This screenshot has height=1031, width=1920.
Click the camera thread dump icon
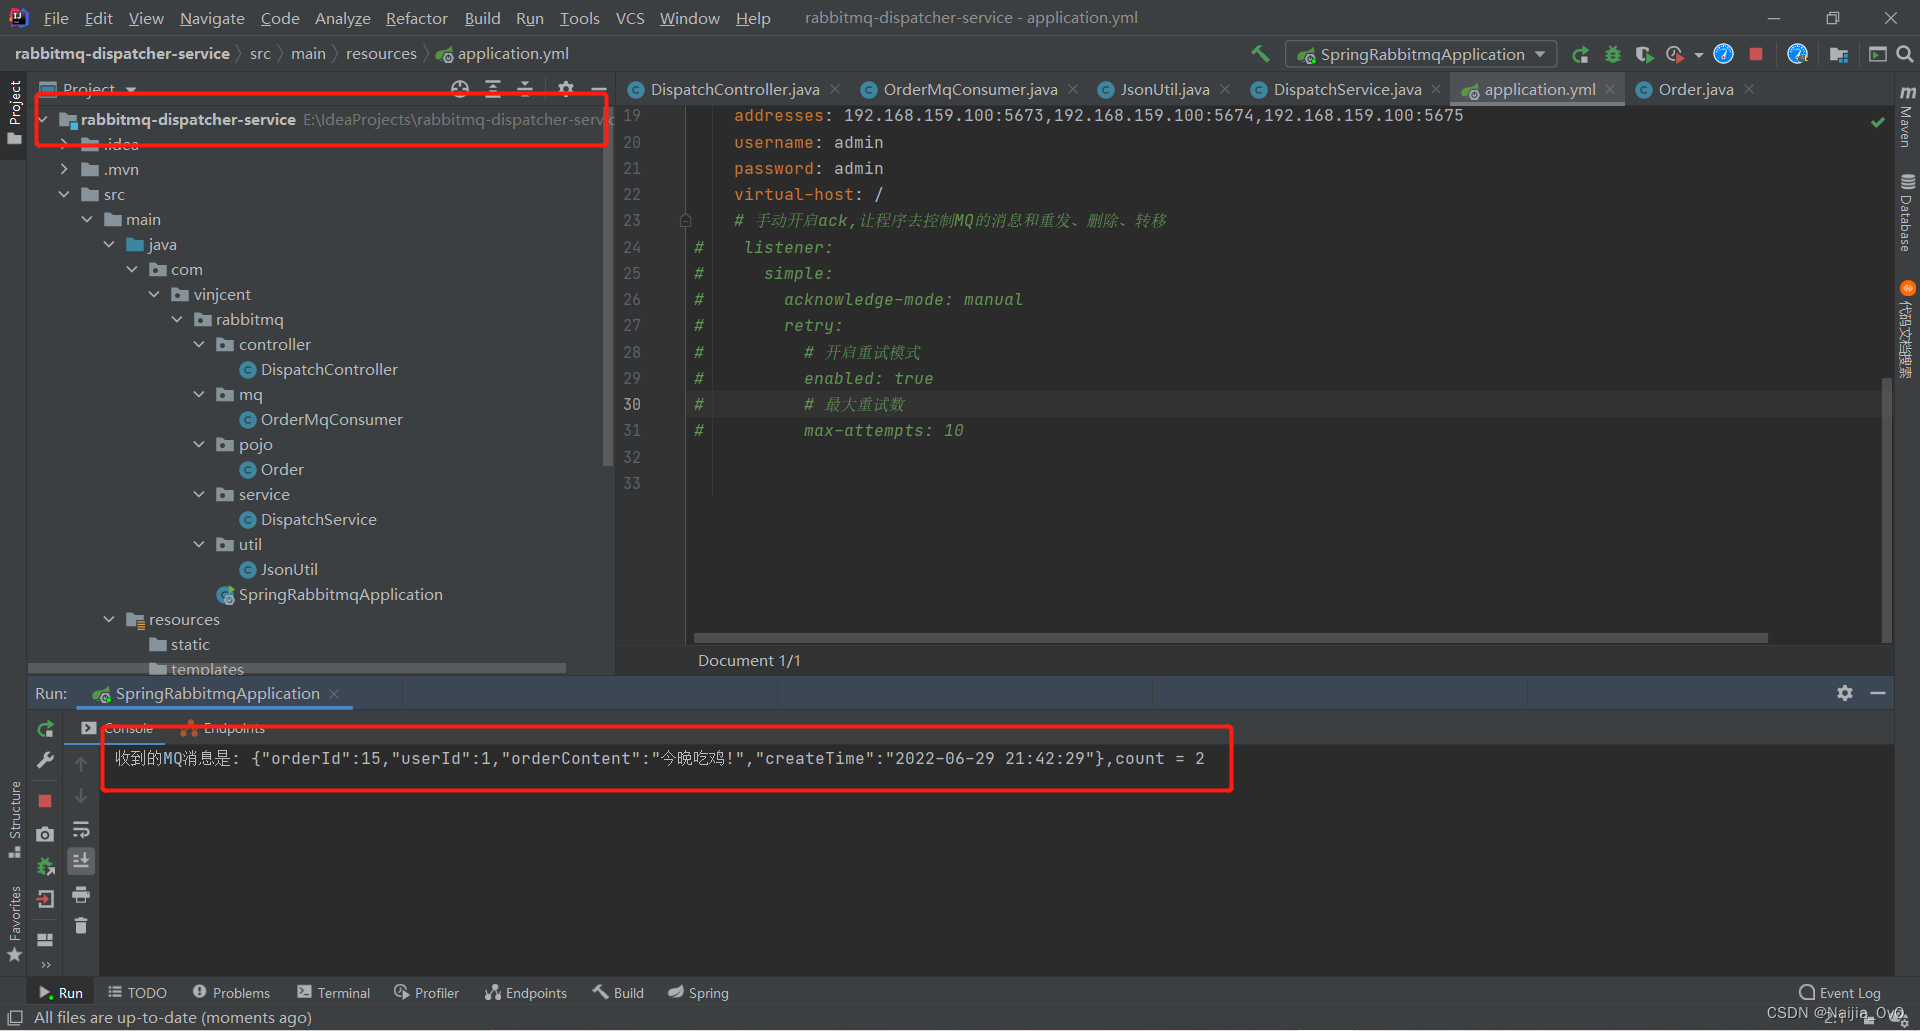coord(45,834)
